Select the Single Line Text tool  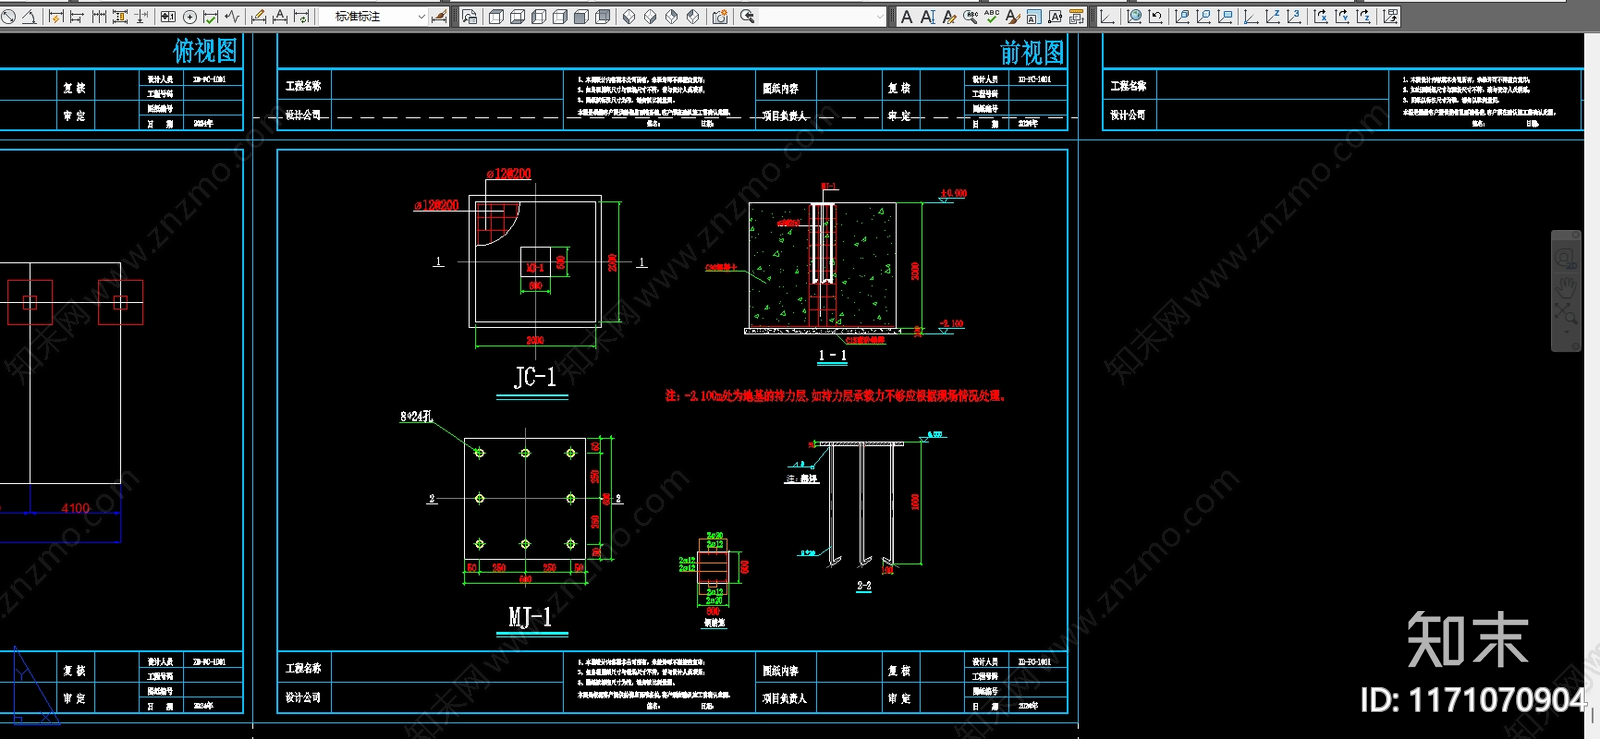[x=928, y=17]
